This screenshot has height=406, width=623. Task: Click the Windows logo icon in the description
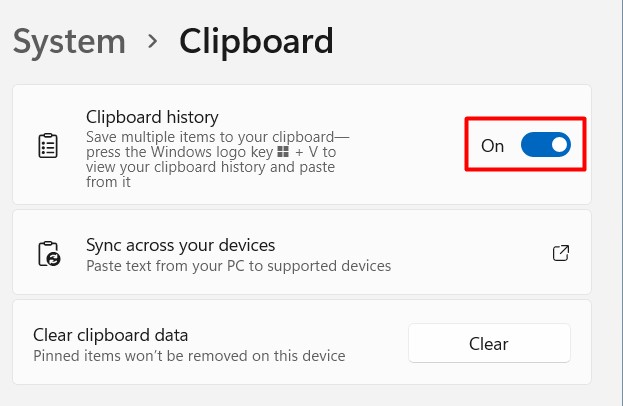(283, 152)
